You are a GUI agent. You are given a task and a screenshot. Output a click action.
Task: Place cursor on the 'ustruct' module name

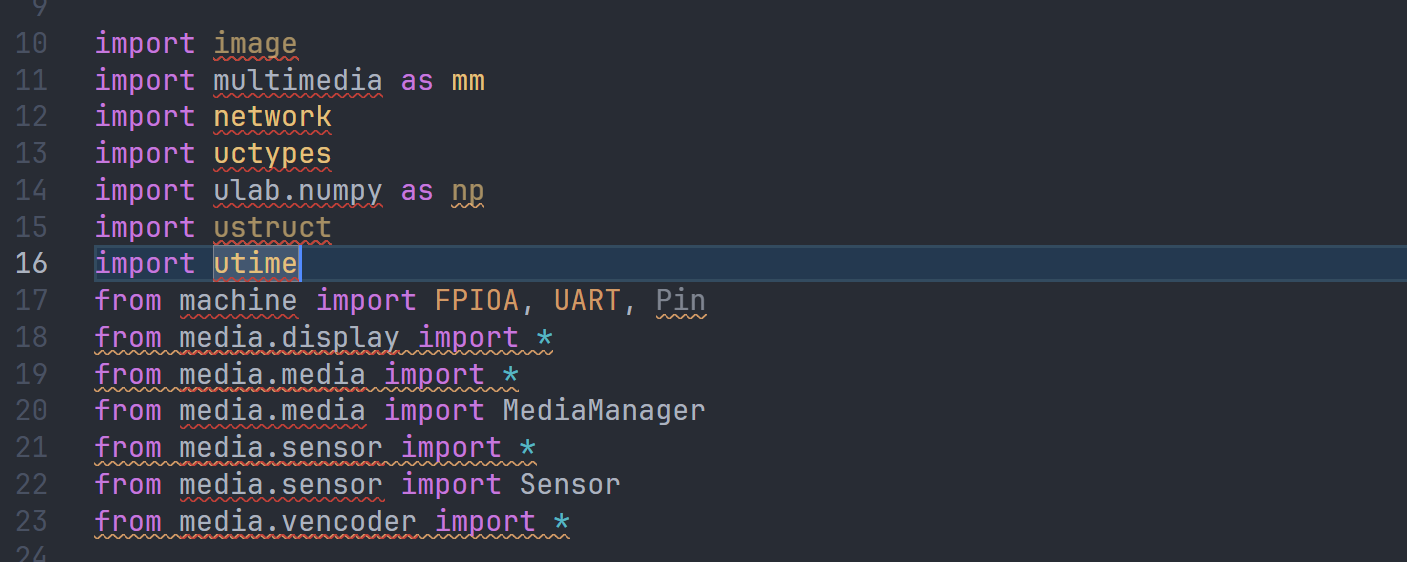pos(272,227)
